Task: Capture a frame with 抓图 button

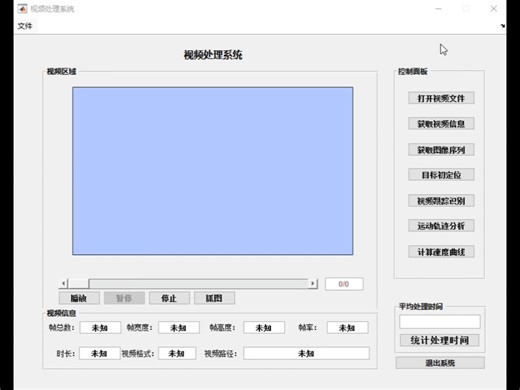Action: pos(214,298)
